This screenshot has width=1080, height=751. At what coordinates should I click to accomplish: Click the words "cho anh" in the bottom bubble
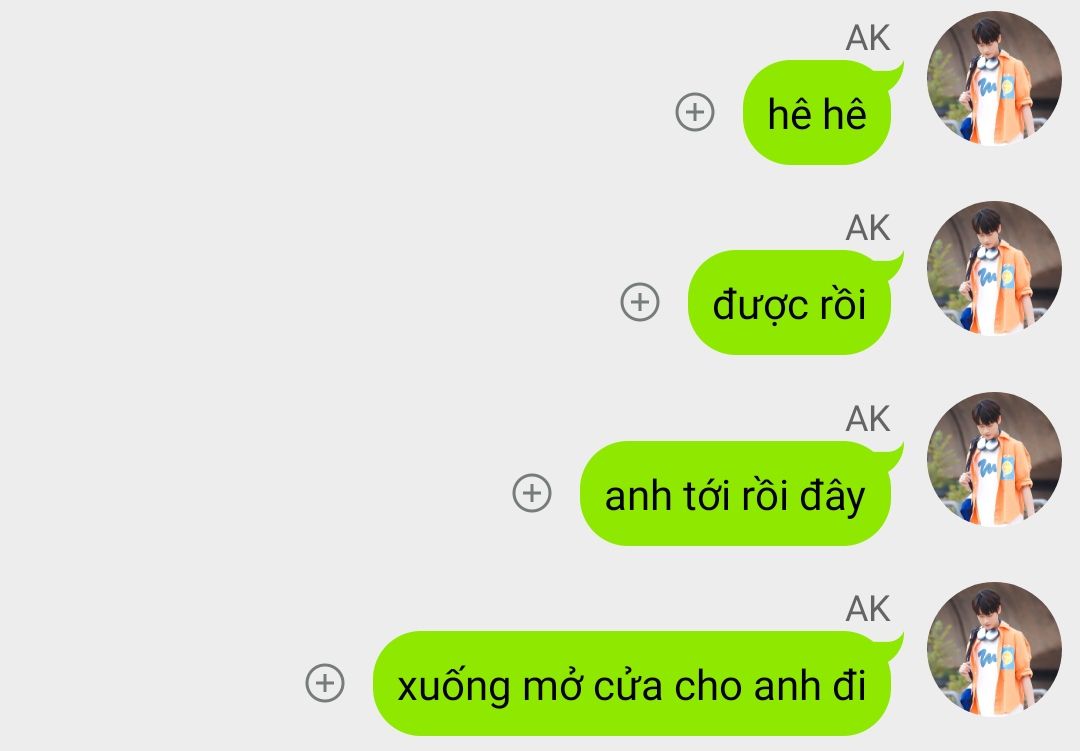(x=747, y=686)
